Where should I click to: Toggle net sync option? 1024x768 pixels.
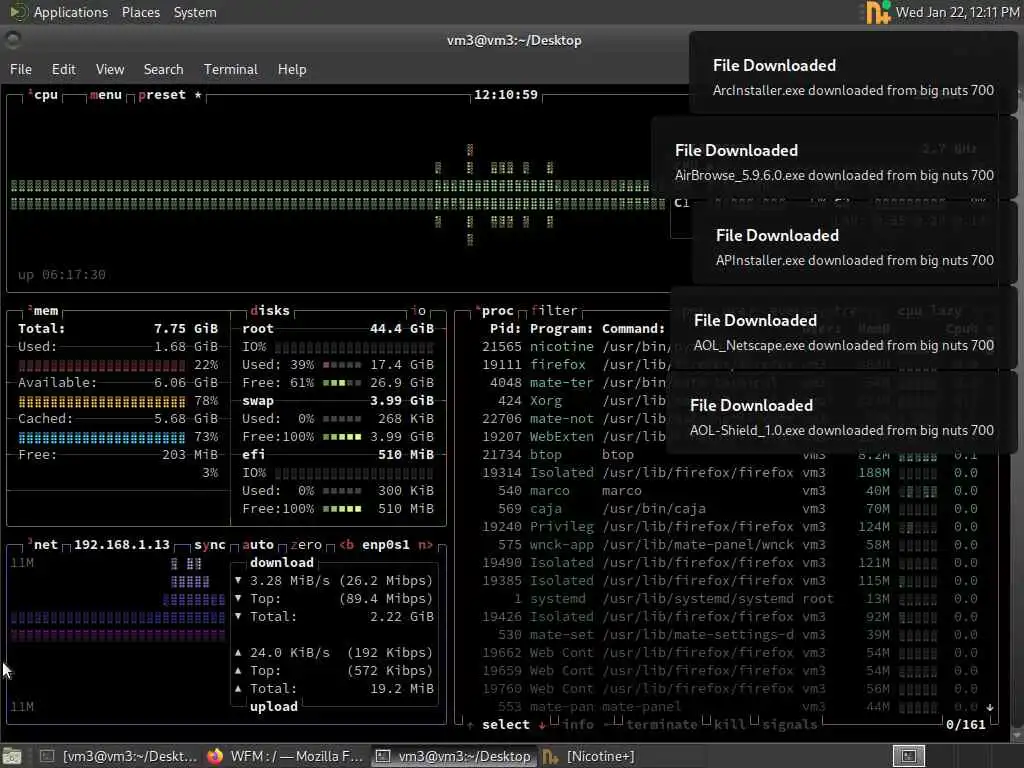coord(210,545)
